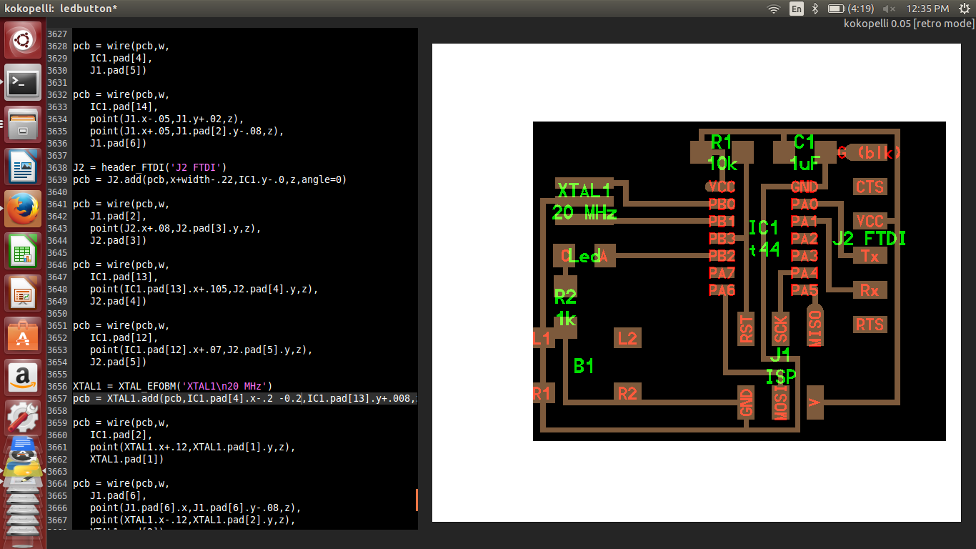Click the L2 pad of button B1
This screenshot has height=549, width=976.
(627, 338)
